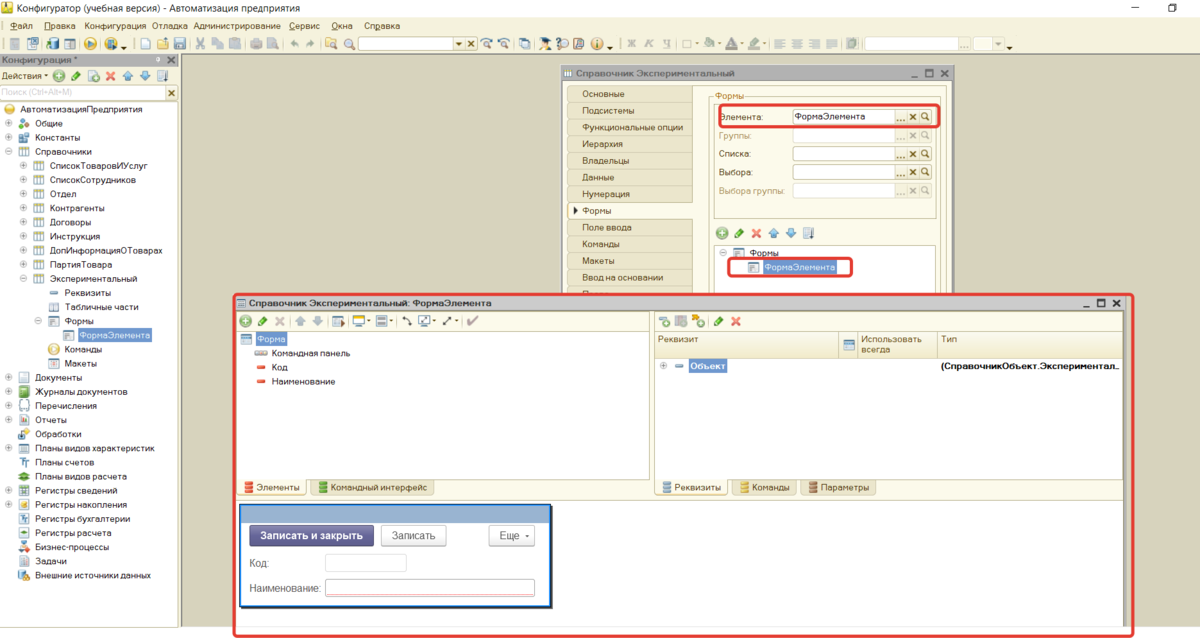Clear Элемента form field with X button

click(x=912, y=117)
